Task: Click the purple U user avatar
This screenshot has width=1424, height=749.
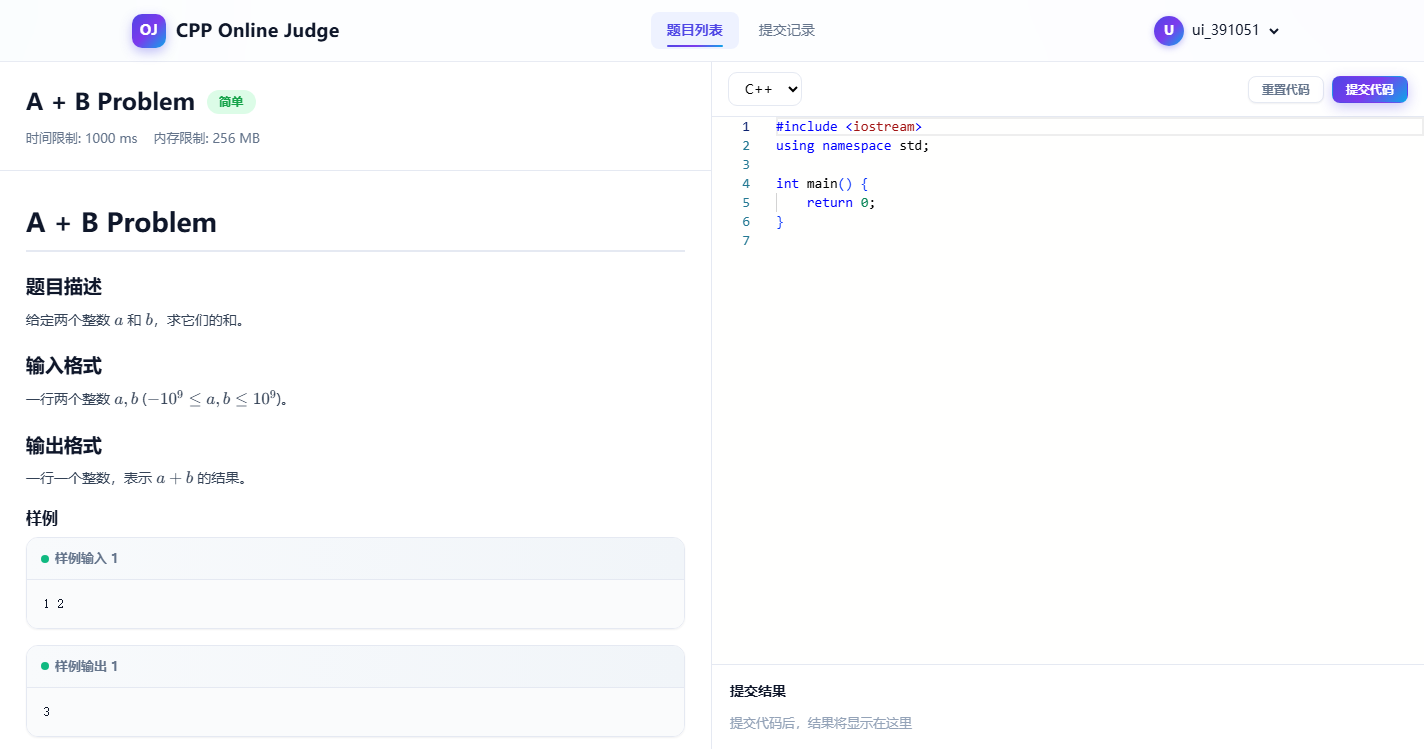Action: coord(1169,30)
